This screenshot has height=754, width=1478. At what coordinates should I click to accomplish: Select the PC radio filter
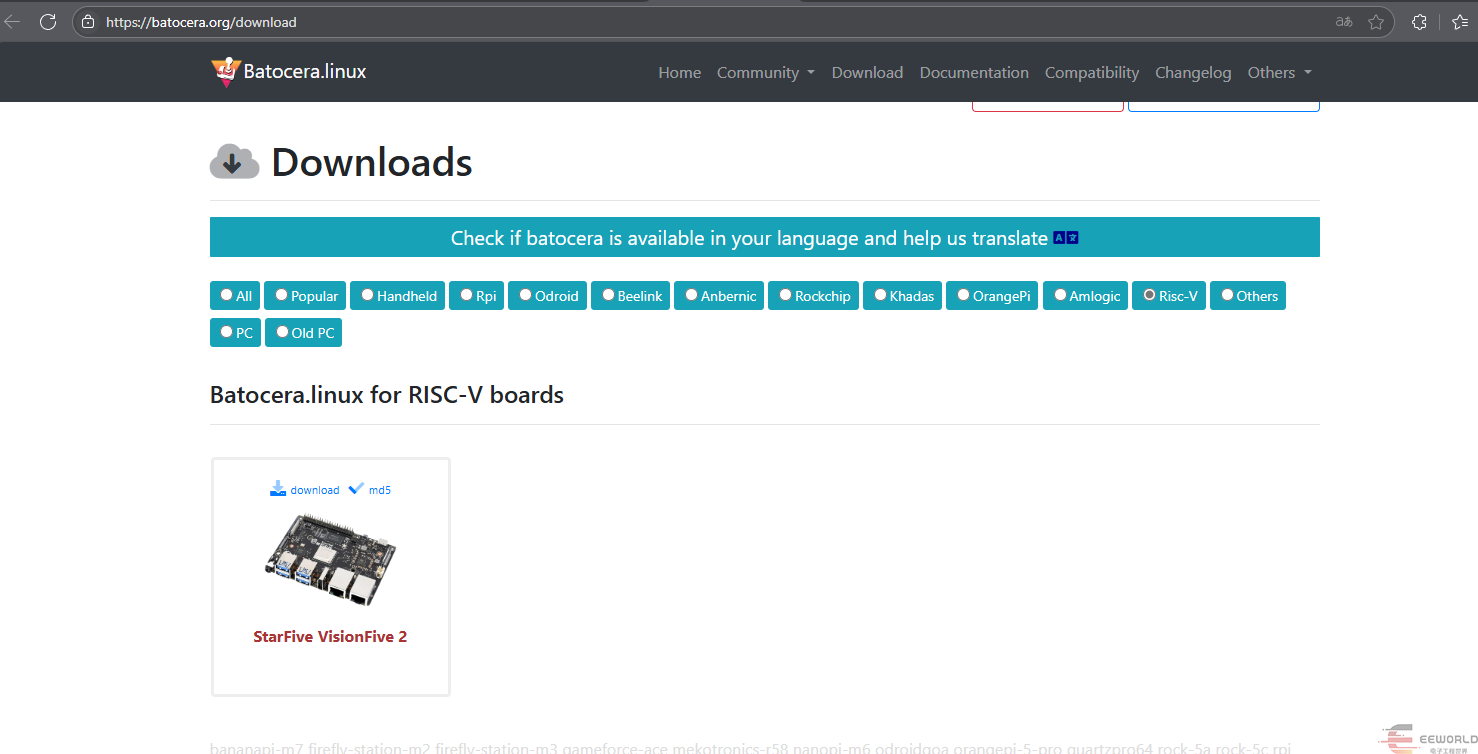pyautogui.click(x=227, y=332)
